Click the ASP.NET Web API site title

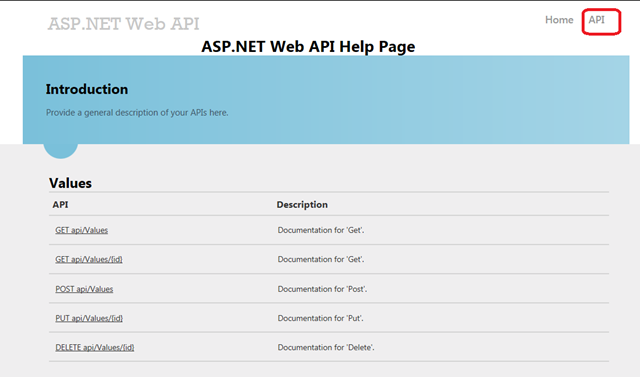123,24
